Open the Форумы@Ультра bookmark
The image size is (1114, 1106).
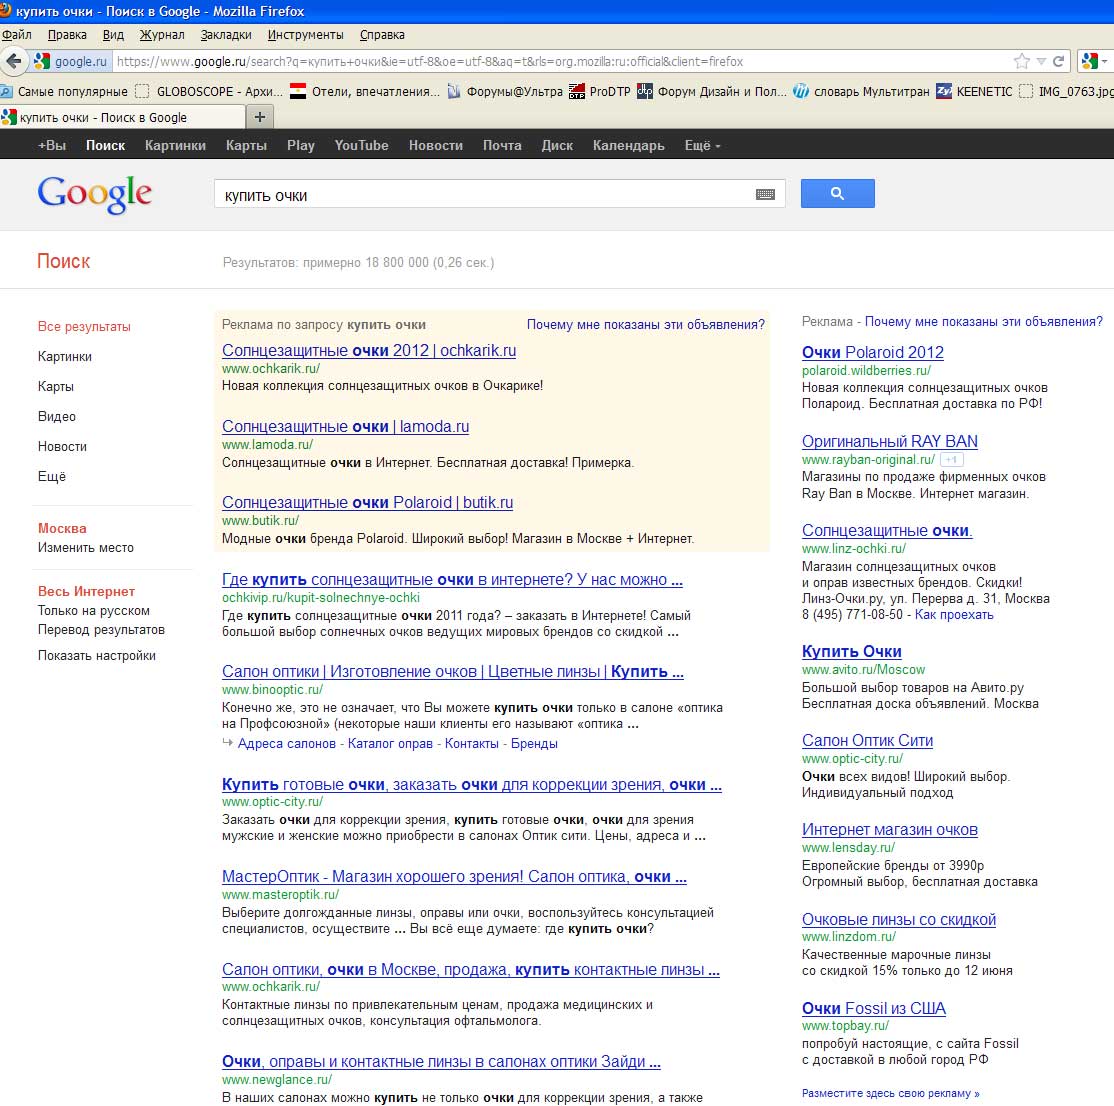[504, 91]
